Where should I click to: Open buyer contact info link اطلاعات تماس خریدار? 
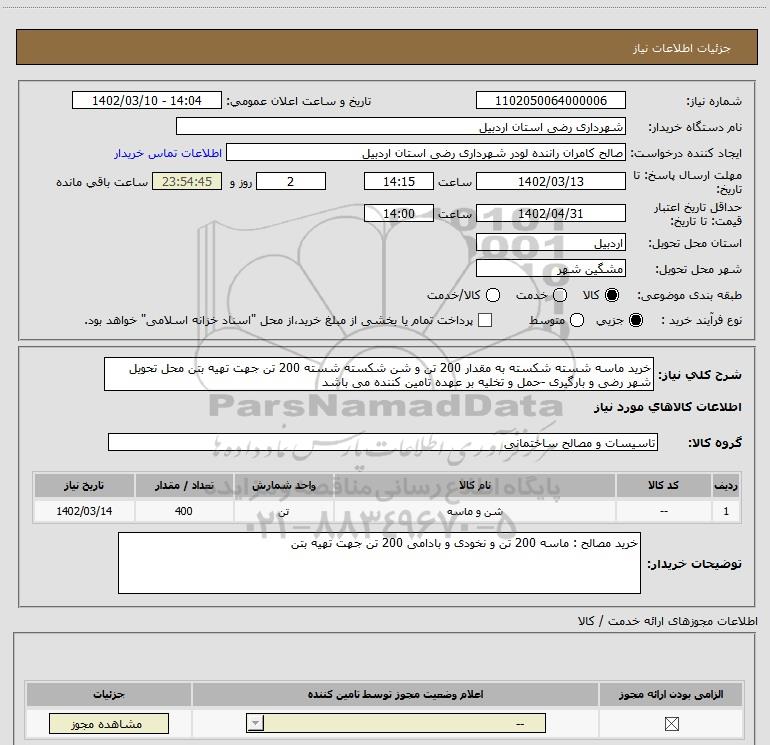click(x=168, y=154)
